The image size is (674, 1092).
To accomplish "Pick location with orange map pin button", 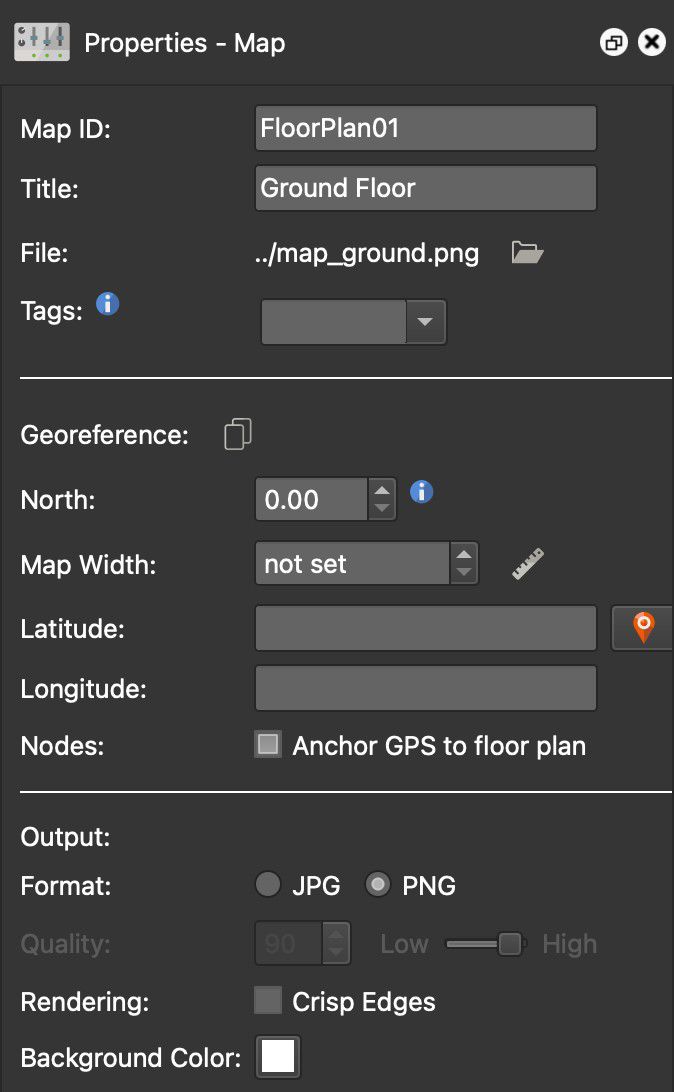I will (x=643, y=628).
